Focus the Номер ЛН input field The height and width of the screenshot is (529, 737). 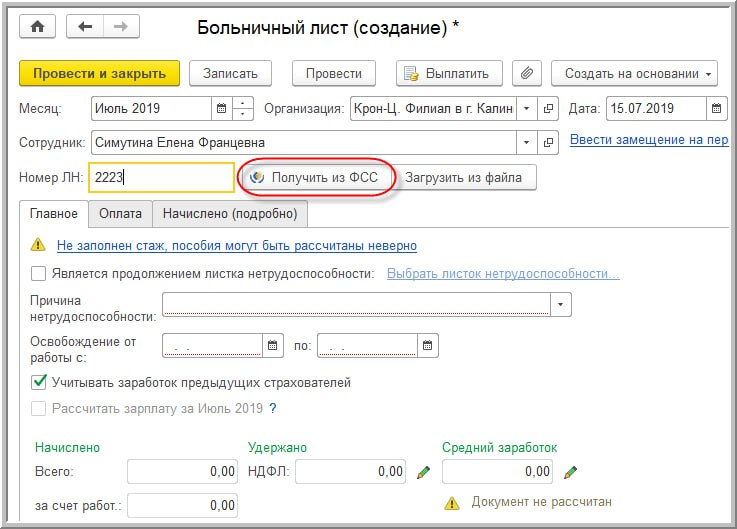(161, 177)
